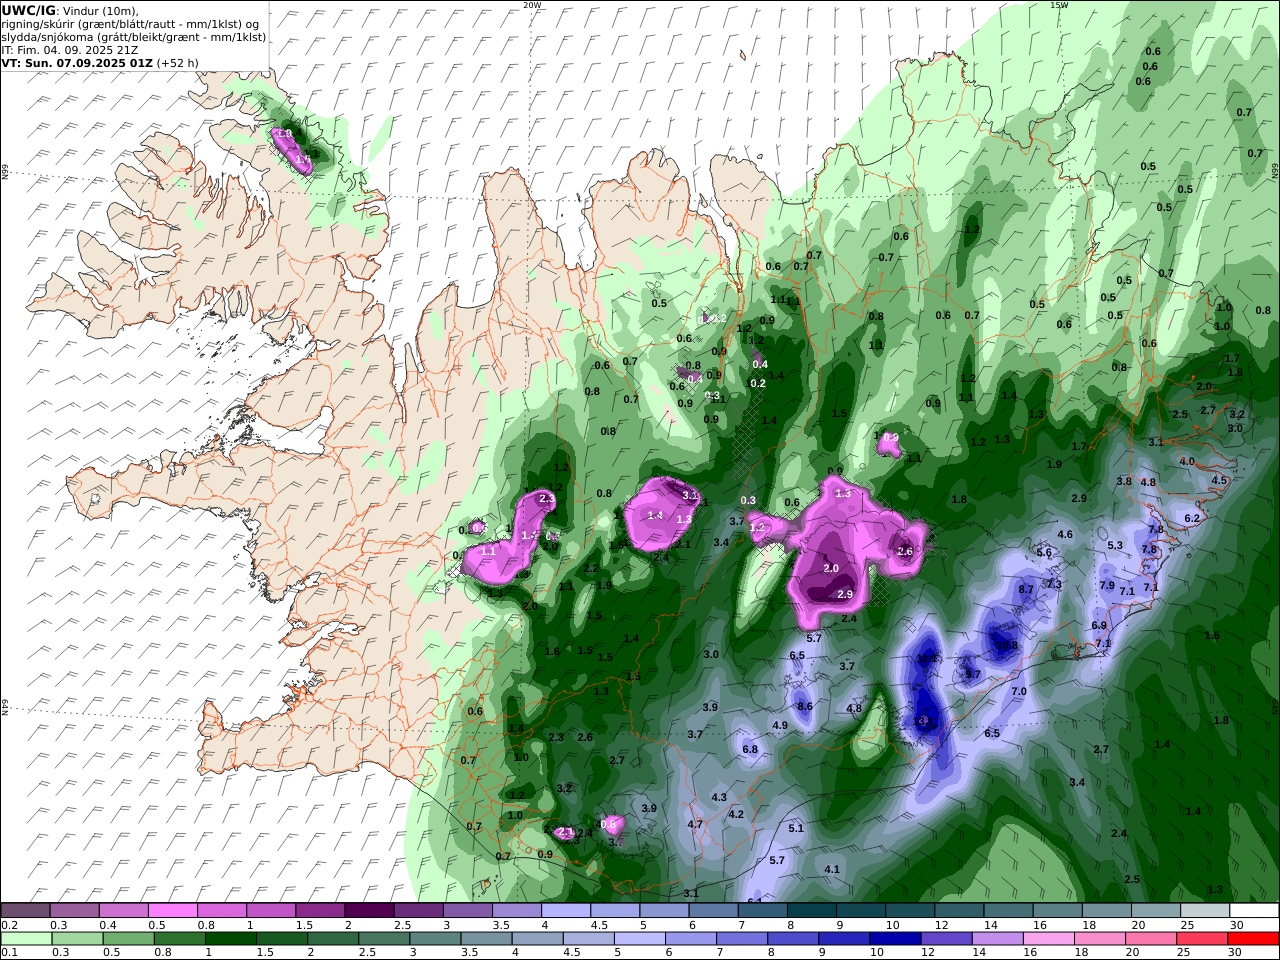This screenshot has width=1280, height=960.
Task: Click the "(+52 h)" forecast offset text
Action: (x=178, y=62)
